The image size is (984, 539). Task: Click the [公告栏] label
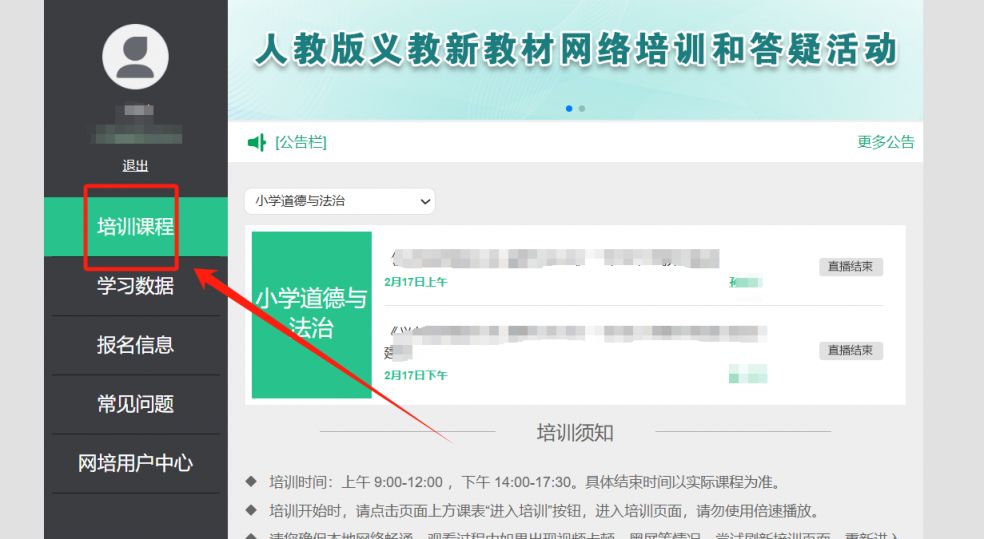pos(301,142)
